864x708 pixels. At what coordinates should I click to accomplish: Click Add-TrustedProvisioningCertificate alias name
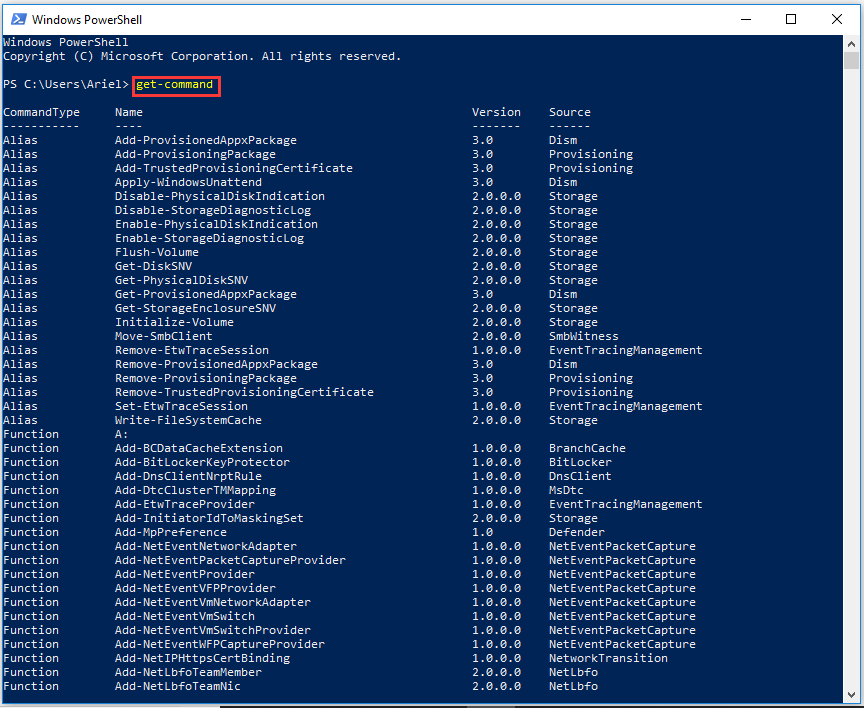pos(234,168)
